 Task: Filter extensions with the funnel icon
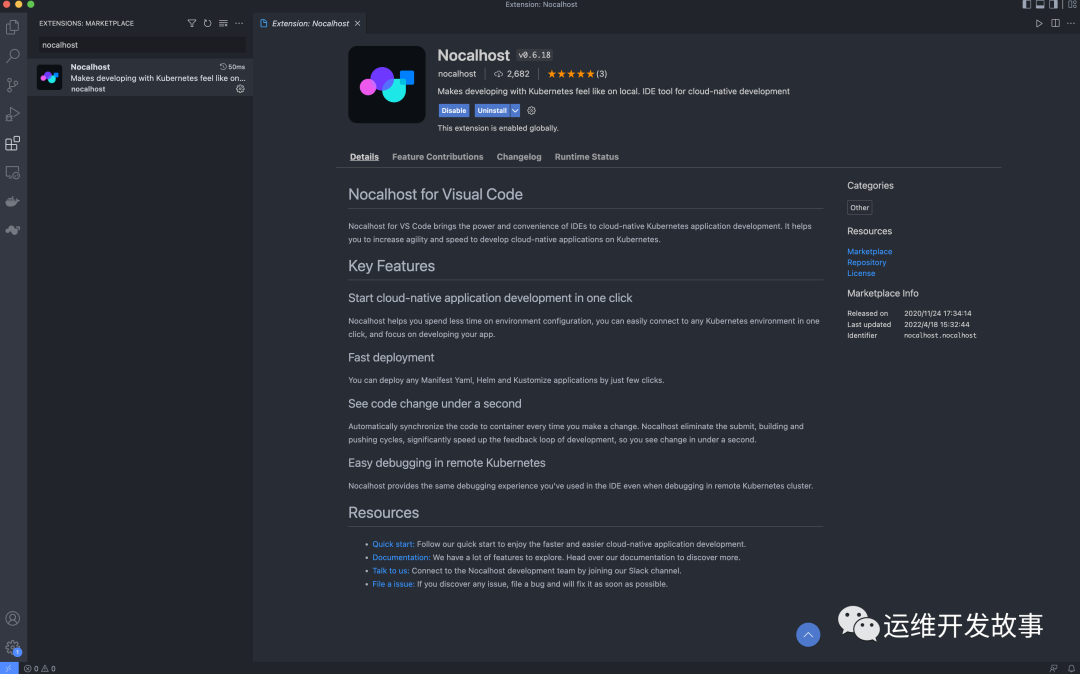coord(191,23)
